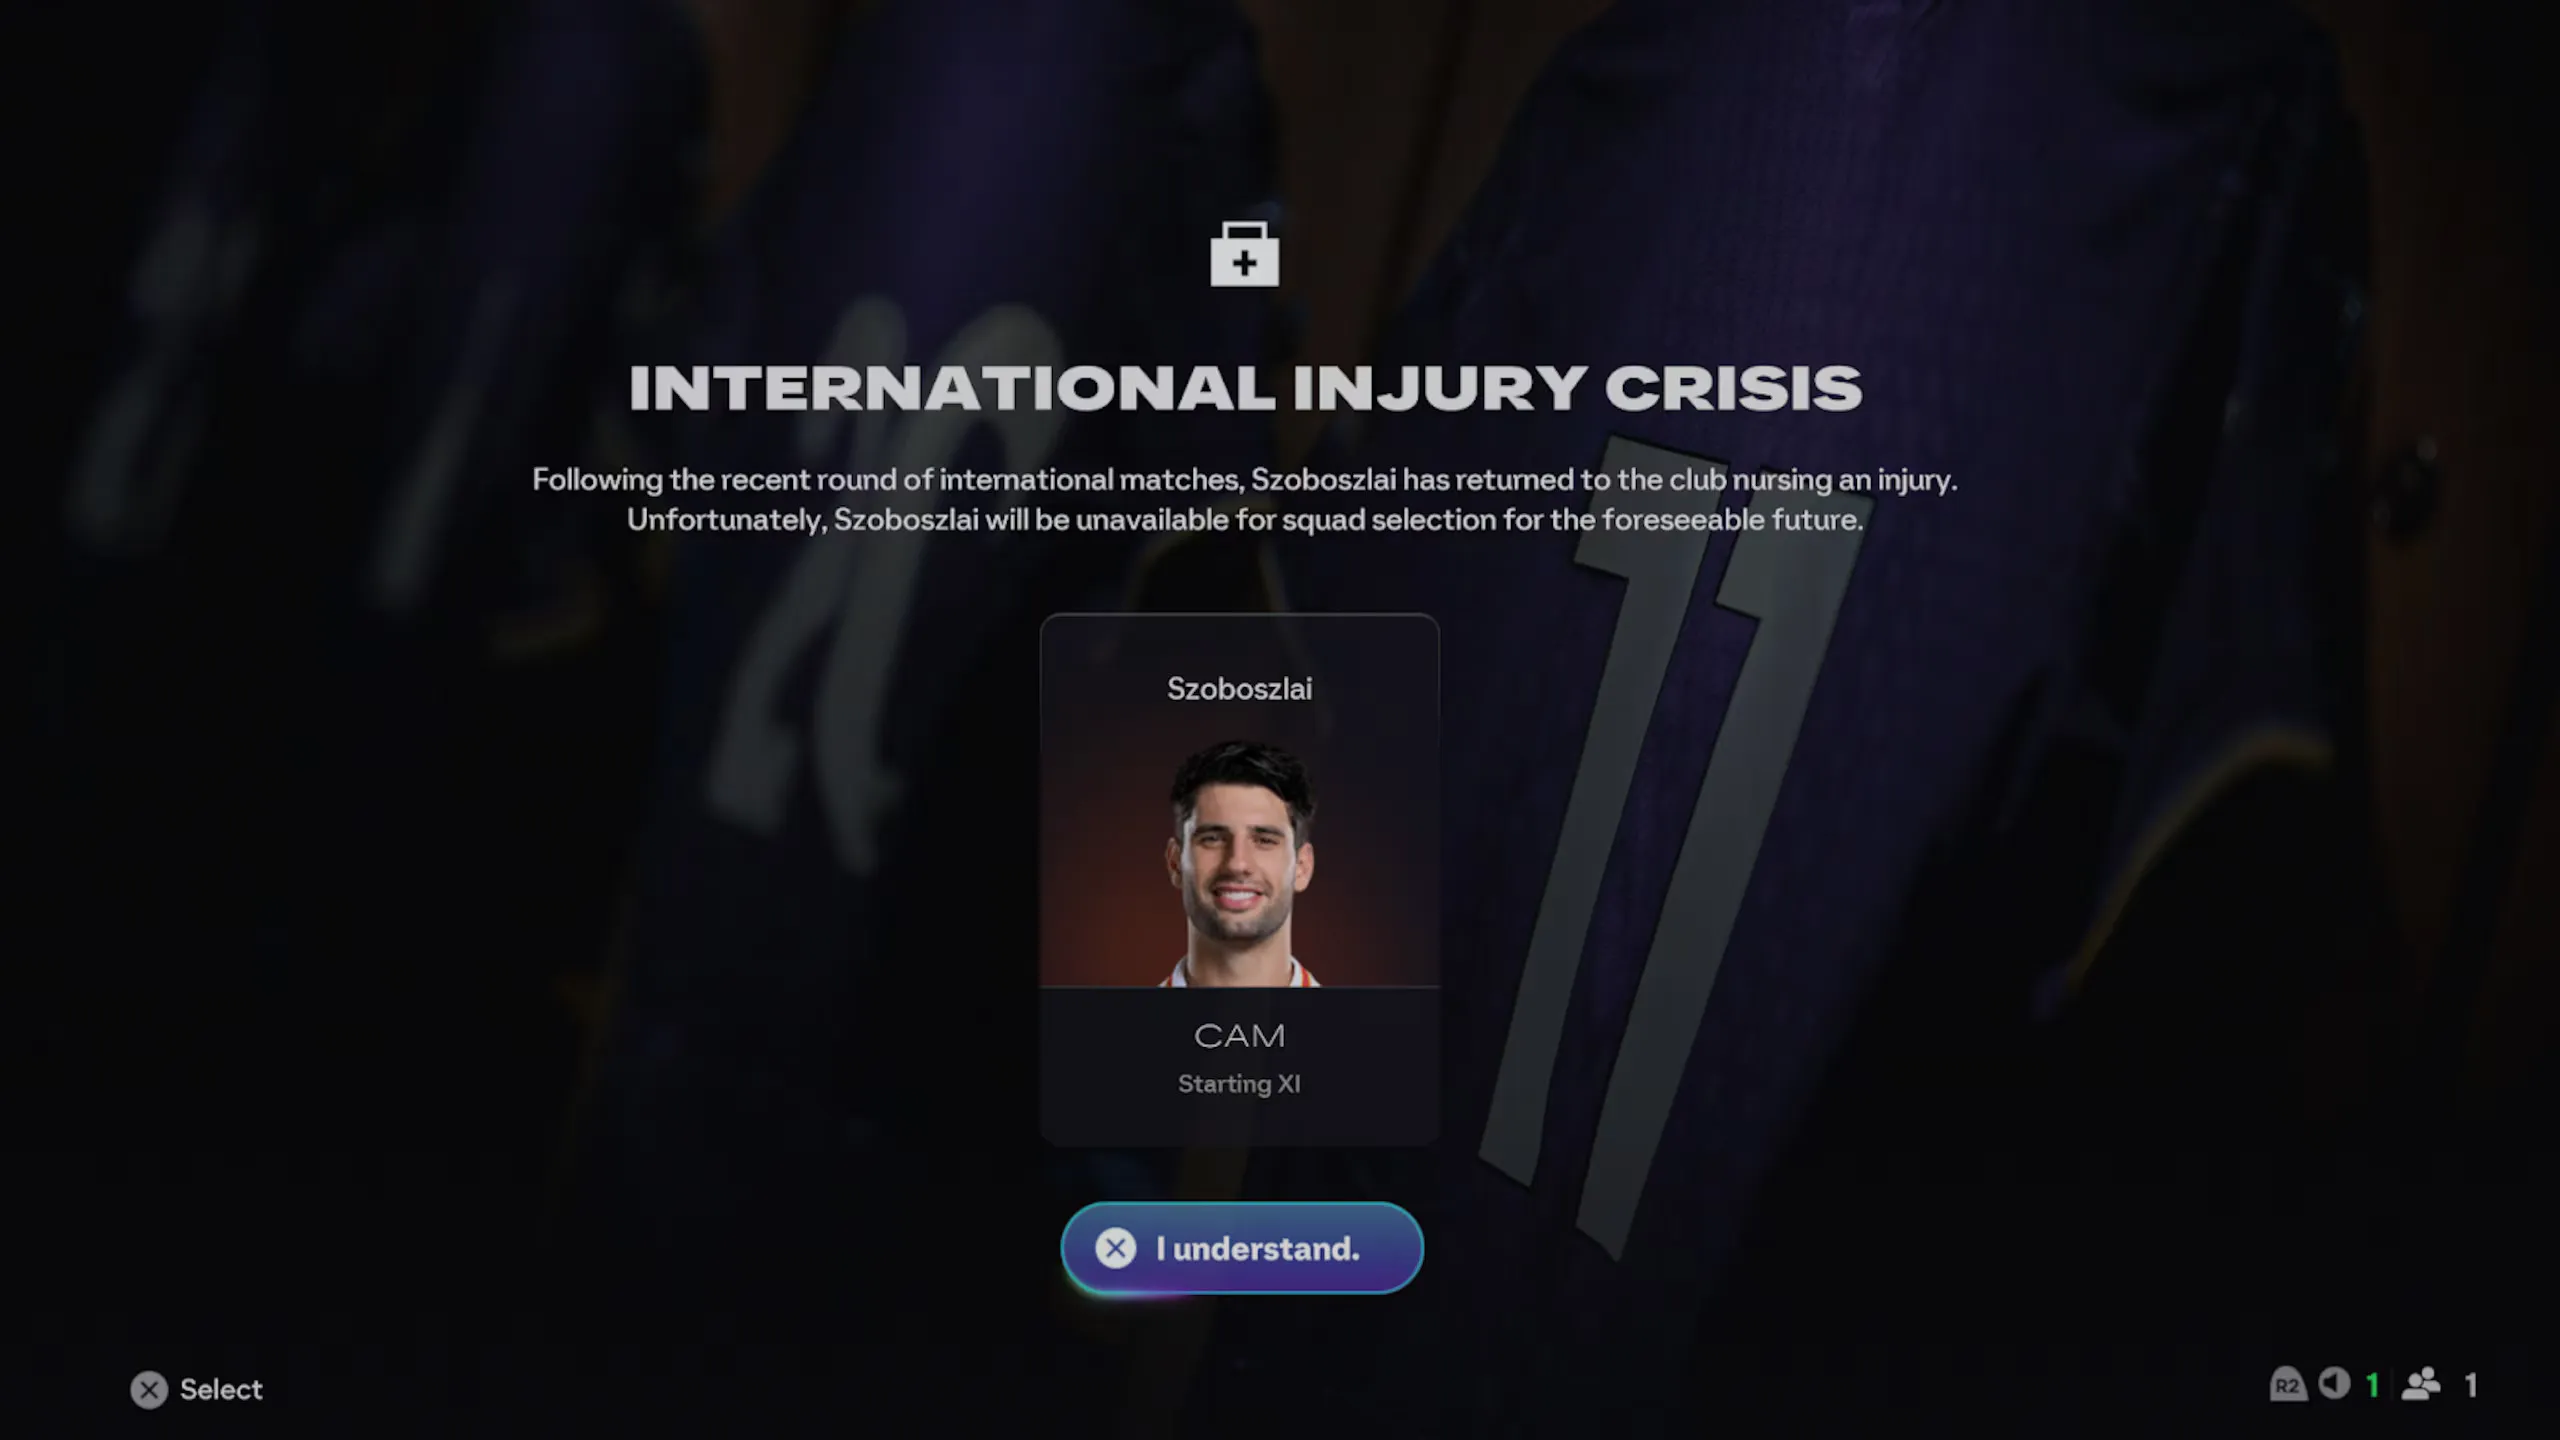Click the sentence starting 'Following the recent round'
The image size is (2560, 1440).
[1245, 480]
